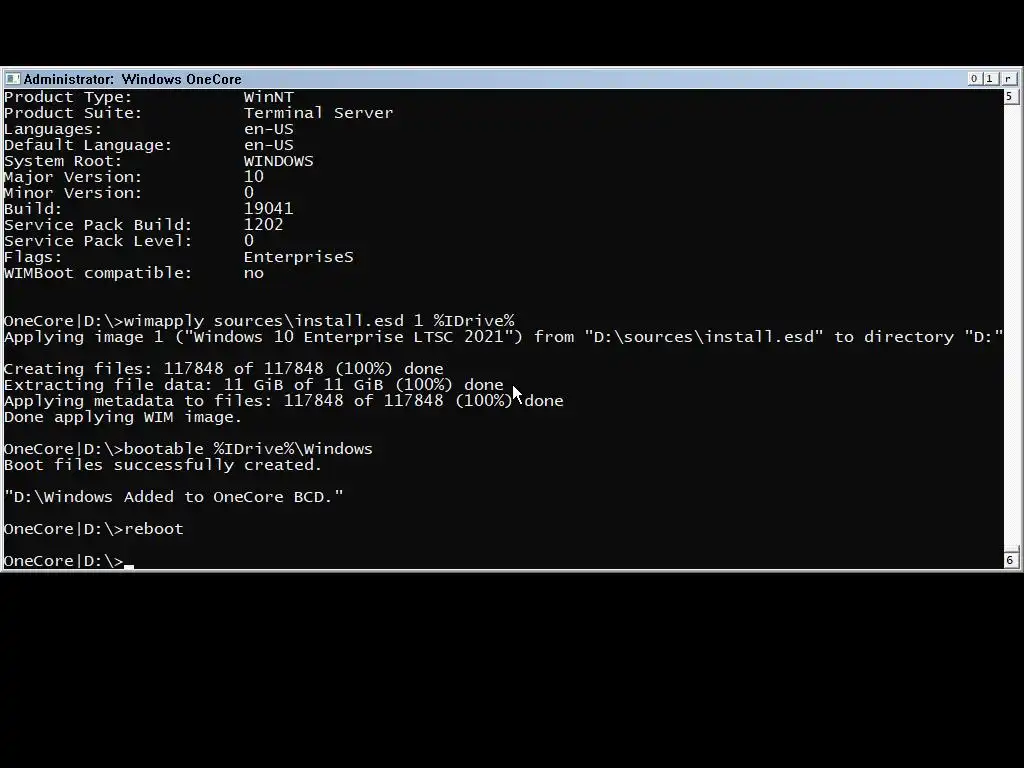Click the Build number '19041'
Image resolution: width=1024 pixels, height=768 pixels.
click(x=268, y=208)
